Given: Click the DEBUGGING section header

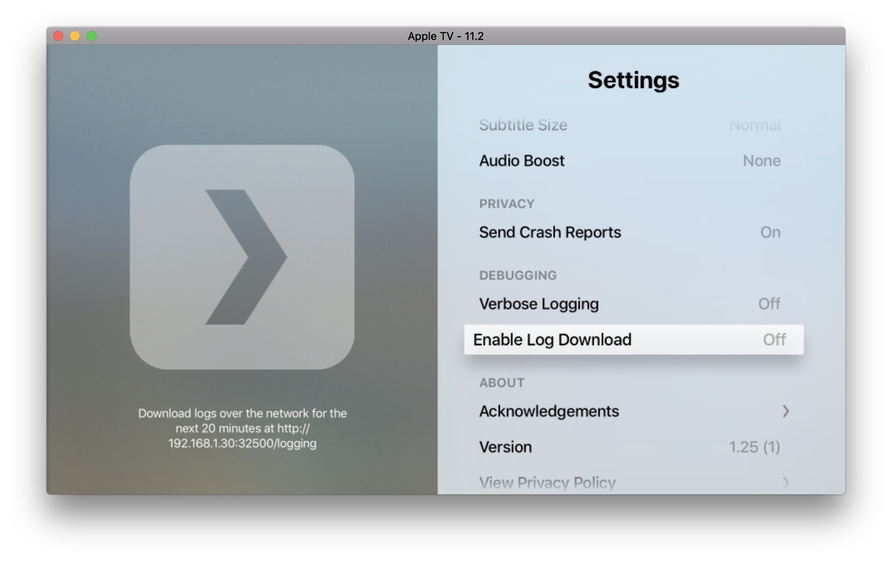Looking at the screenshot, I should [518, 275].
